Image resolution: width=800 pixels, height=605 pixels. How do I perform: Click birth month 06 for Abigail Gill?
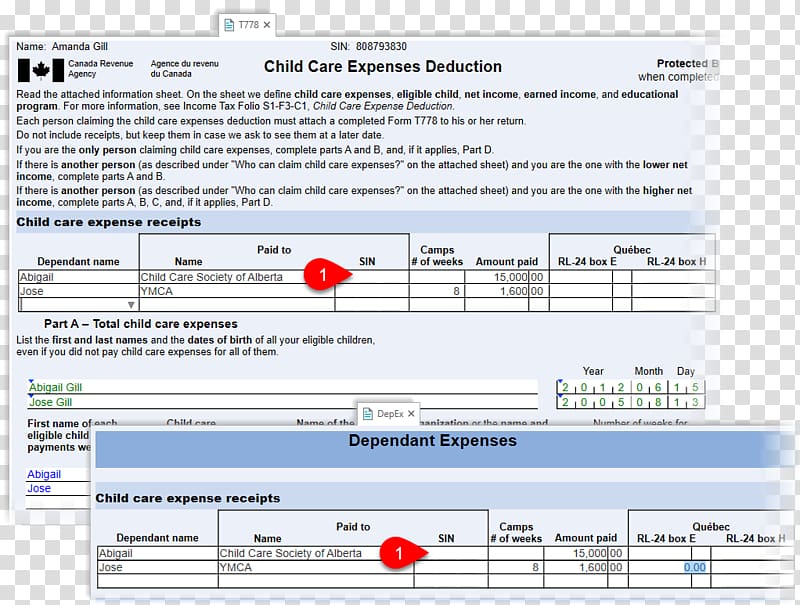tap(648, 387)
